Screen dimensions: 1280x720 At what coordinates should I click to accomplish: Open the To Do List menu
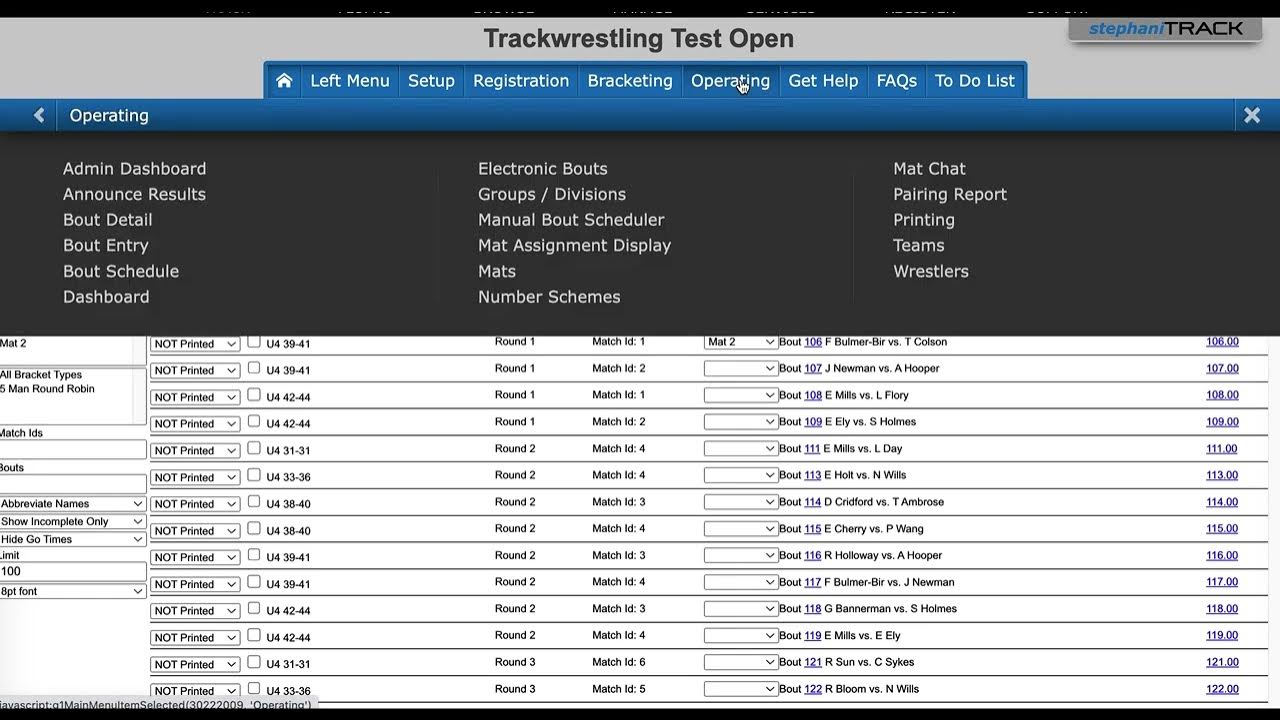(x=974, y=81)
